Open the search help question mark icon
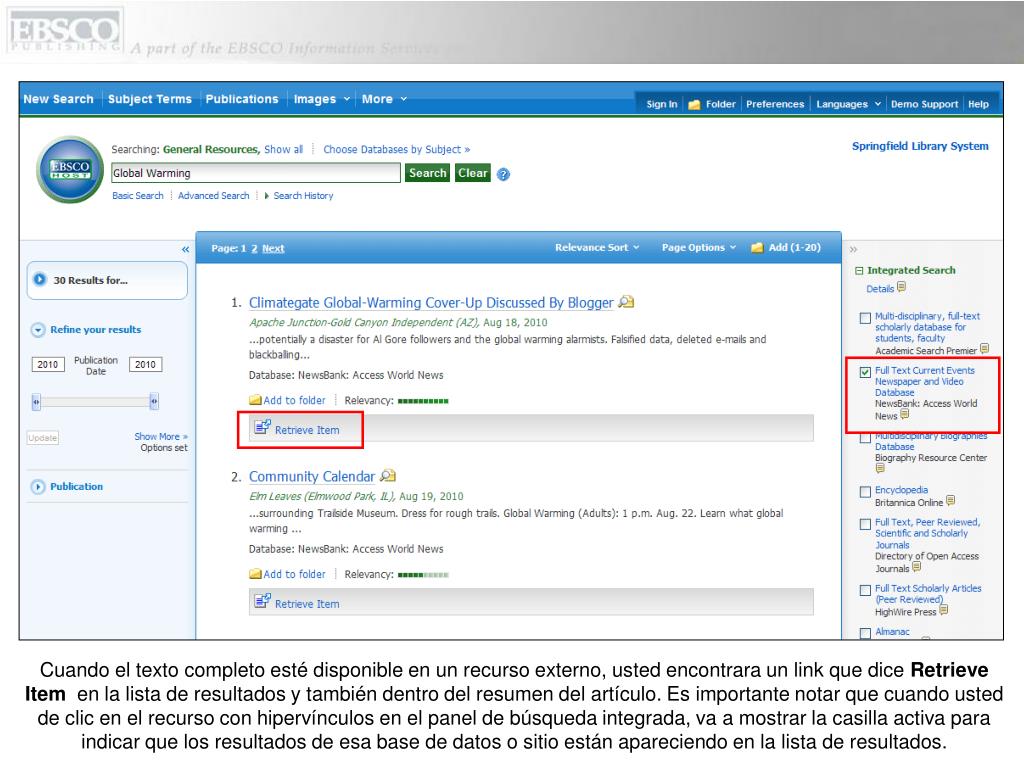 pos(503,174)
